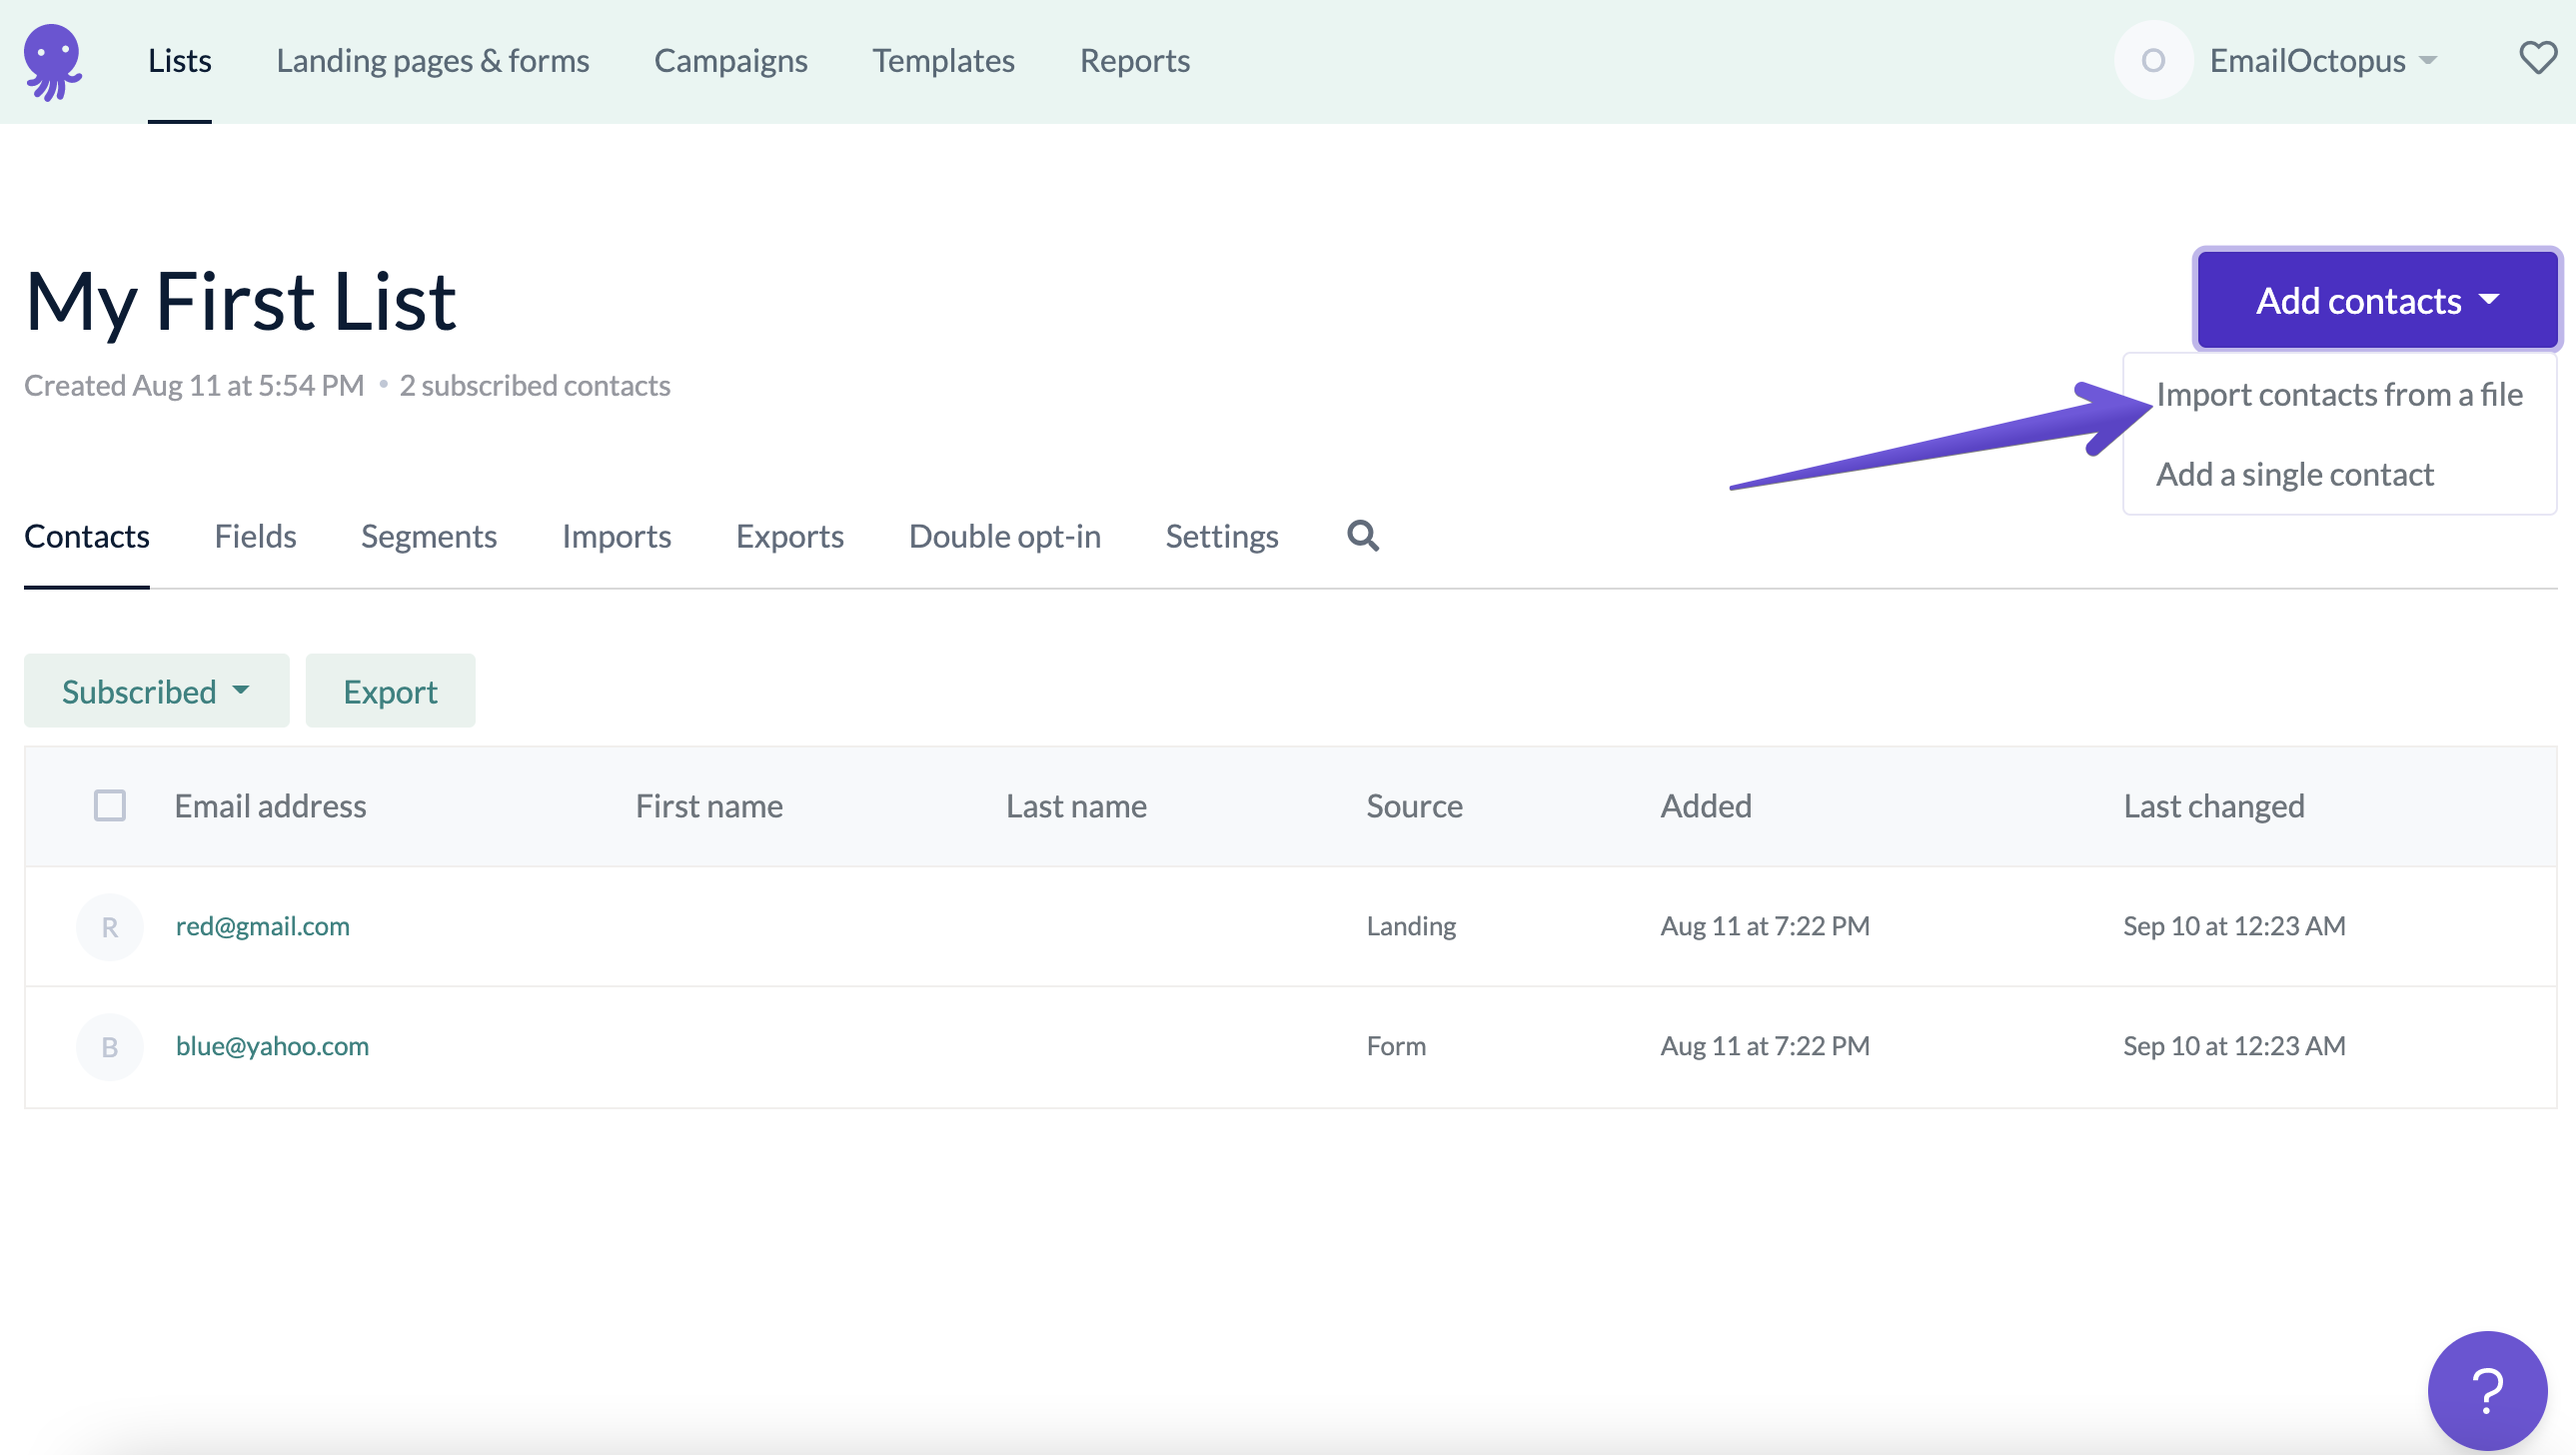Open the red@gmail.com contact link
Image resolution: width=2576 pixels, height=1455 pixels.
coord(262,926)
